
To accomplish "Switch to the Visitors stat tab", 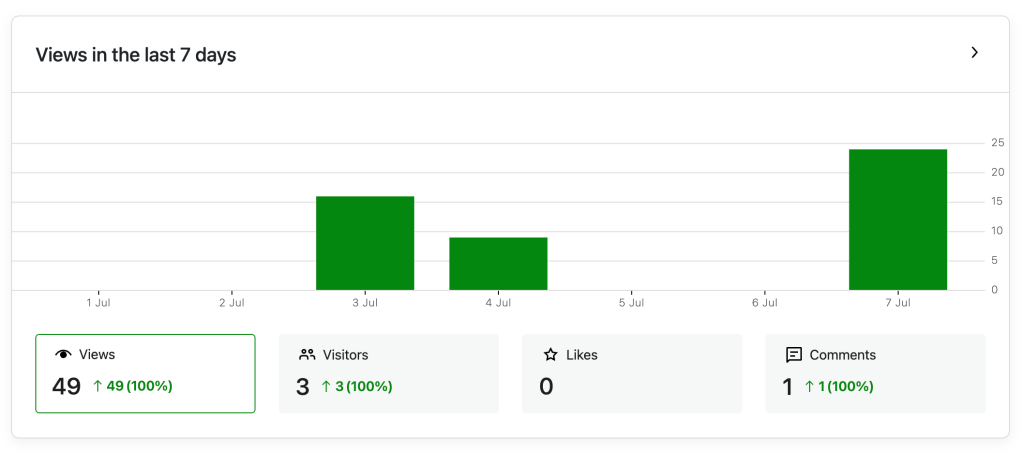I will tap(388, 373).
